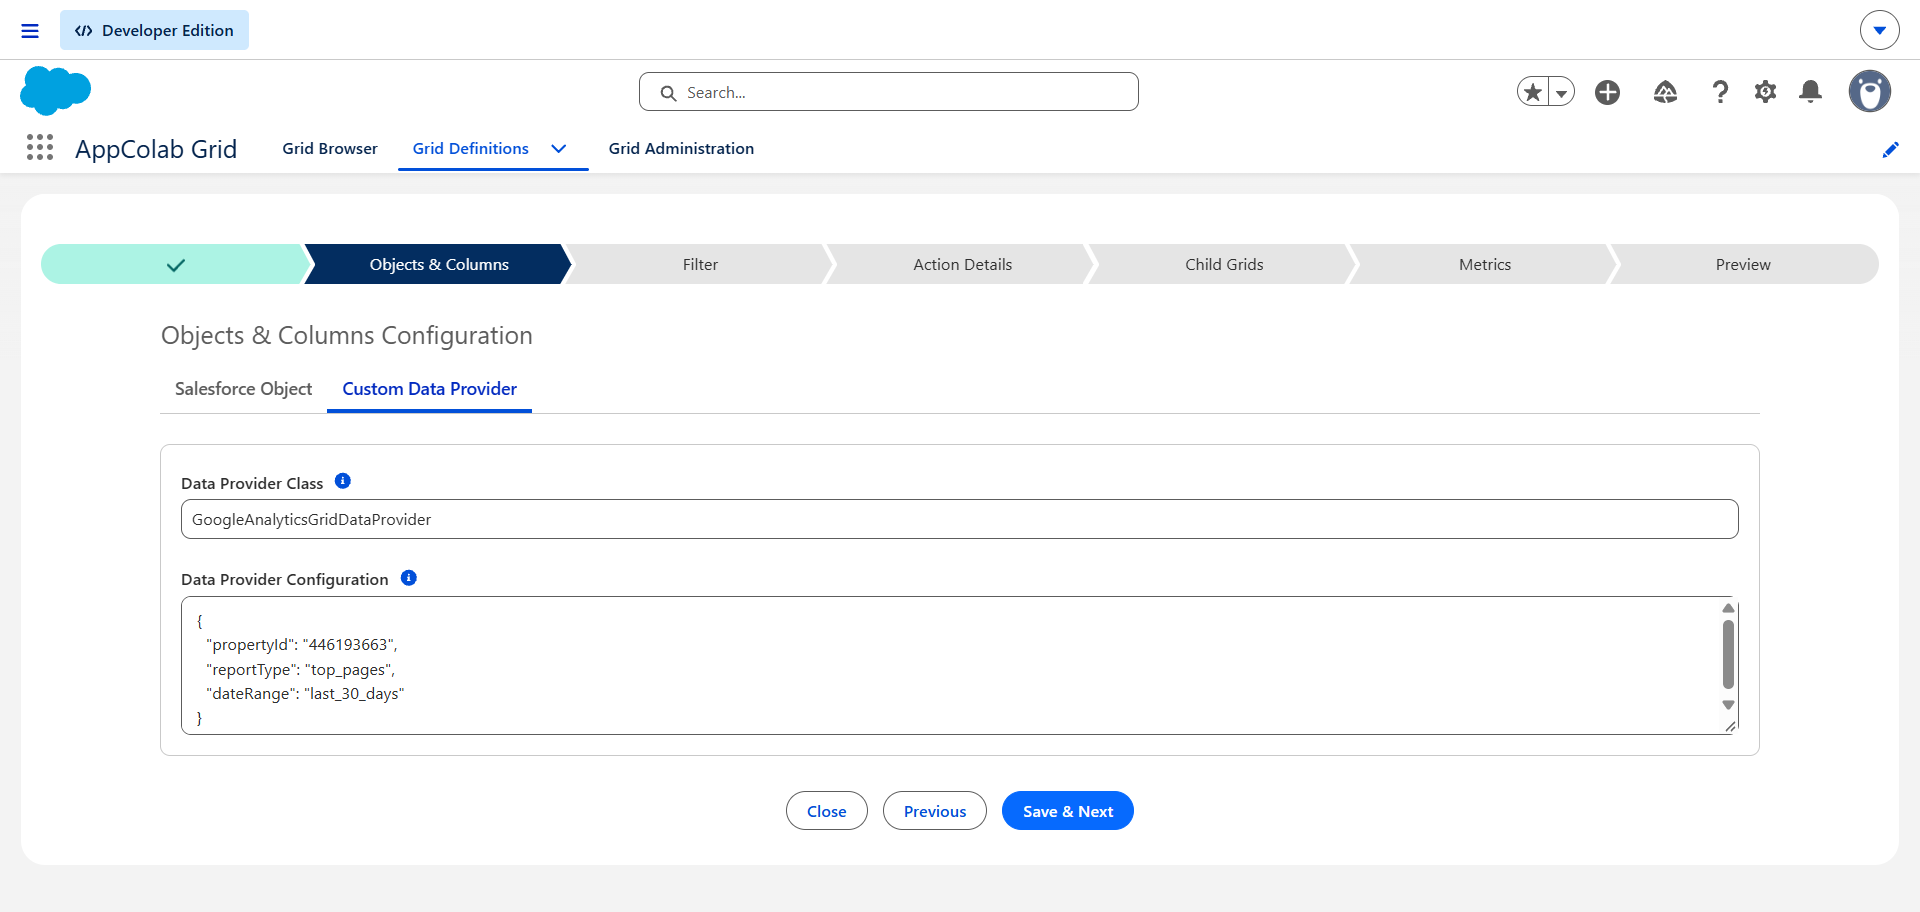
Task: Click the textarea resize handle corner
Action: coord(1730,727)
